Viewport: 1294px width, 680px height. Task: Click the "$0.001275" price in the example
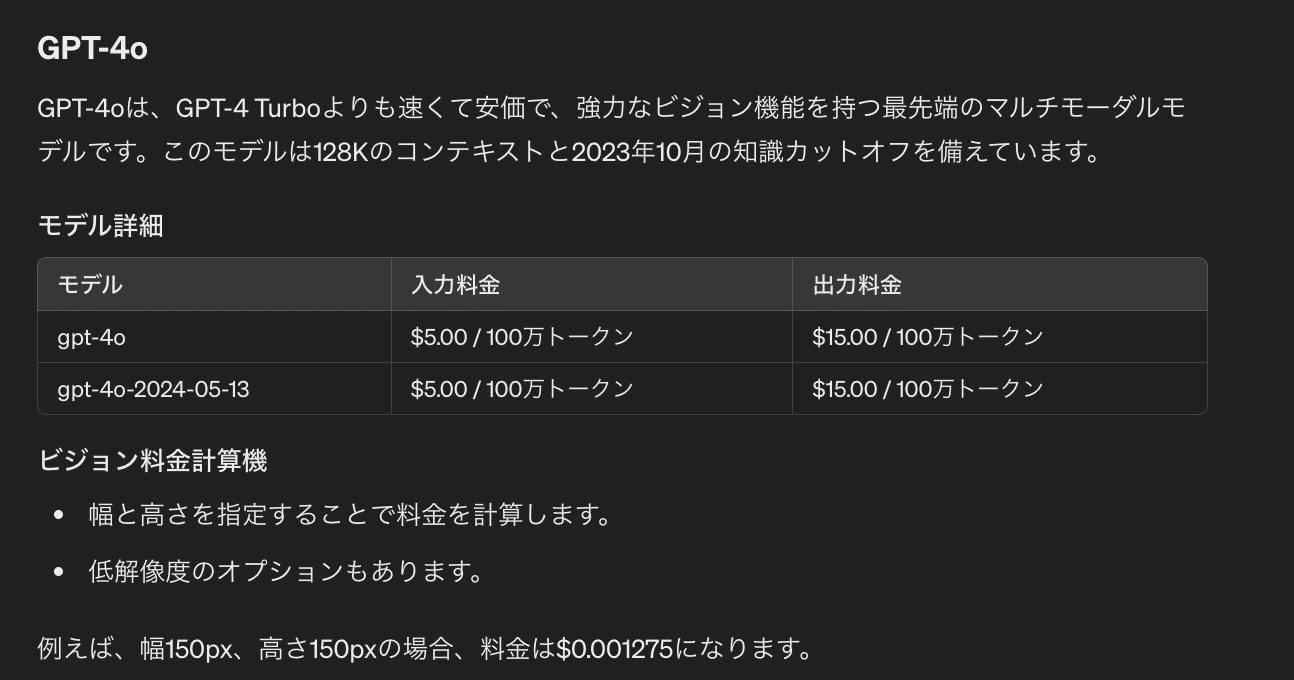coord(615,649)
